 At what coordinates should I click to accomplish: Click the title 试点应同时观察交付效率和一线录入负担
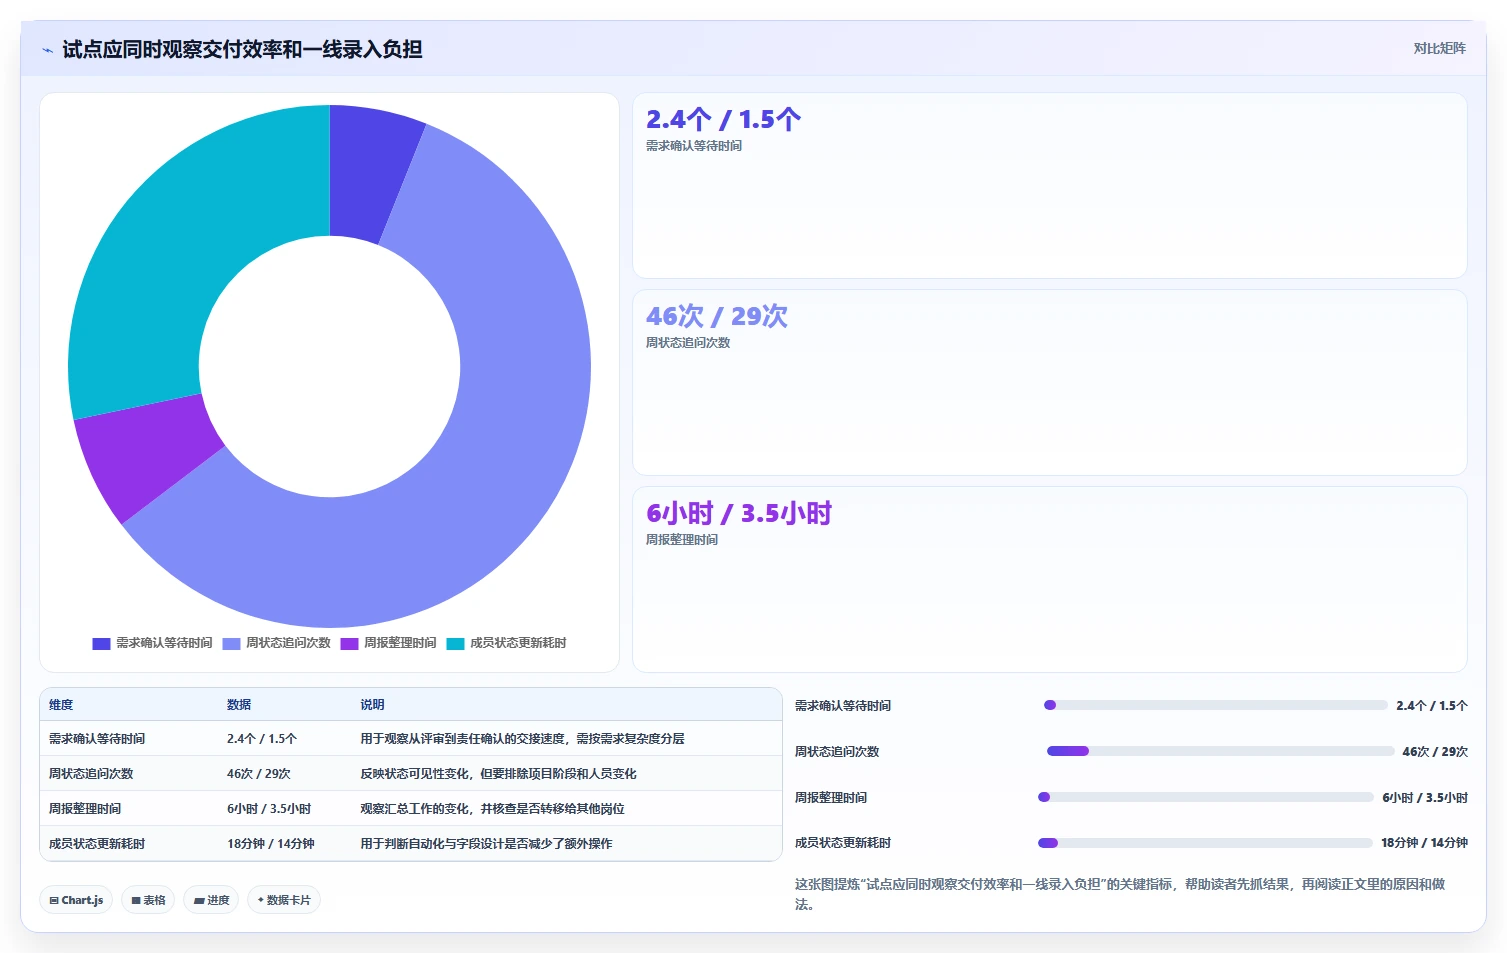pyautogui.click(x=242, y=50)
